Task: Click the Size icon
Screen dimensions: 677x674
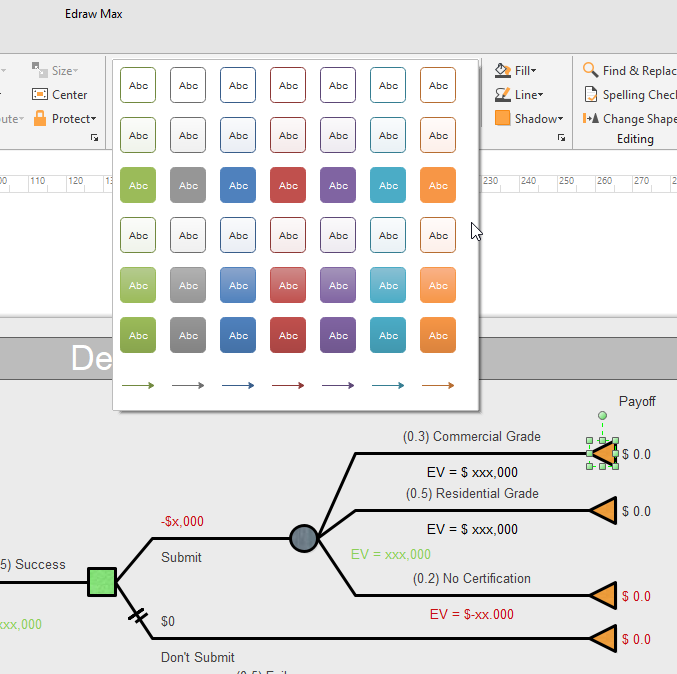Action: tap(40, 70)
